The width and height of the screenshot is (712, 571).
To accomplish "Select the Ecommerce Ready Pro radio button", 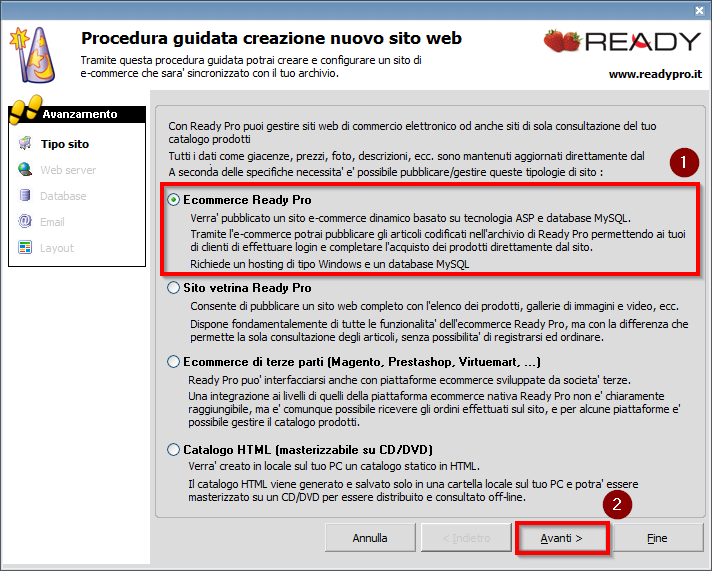I will point(173,199).
